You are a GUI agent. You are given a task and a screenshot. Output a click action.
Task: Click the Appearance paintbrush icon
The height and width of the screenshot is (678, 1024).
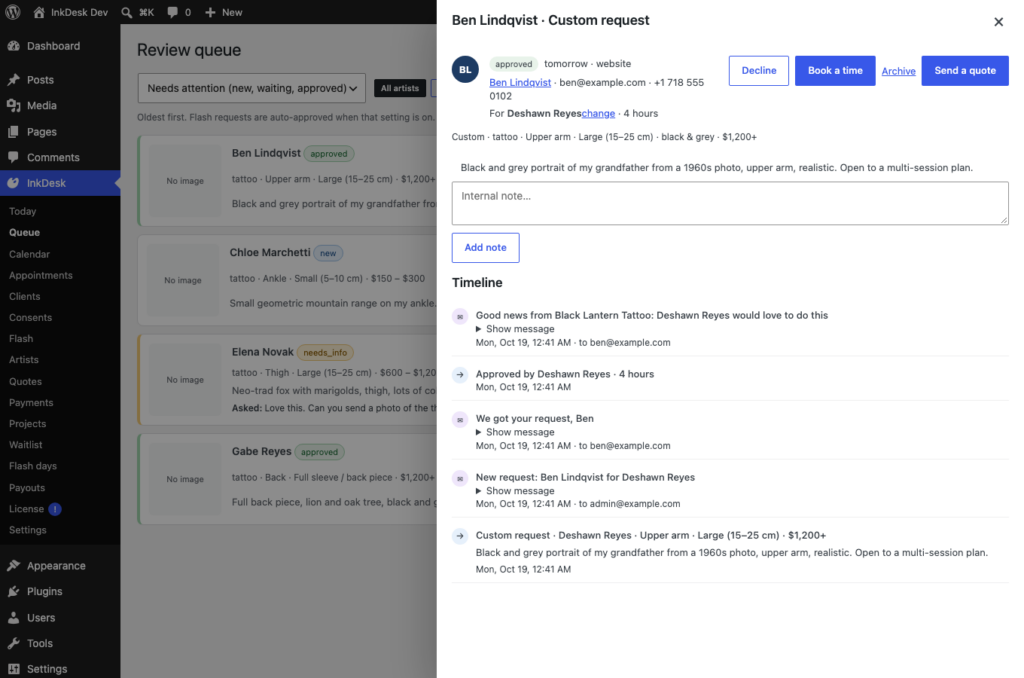[13, 566]
